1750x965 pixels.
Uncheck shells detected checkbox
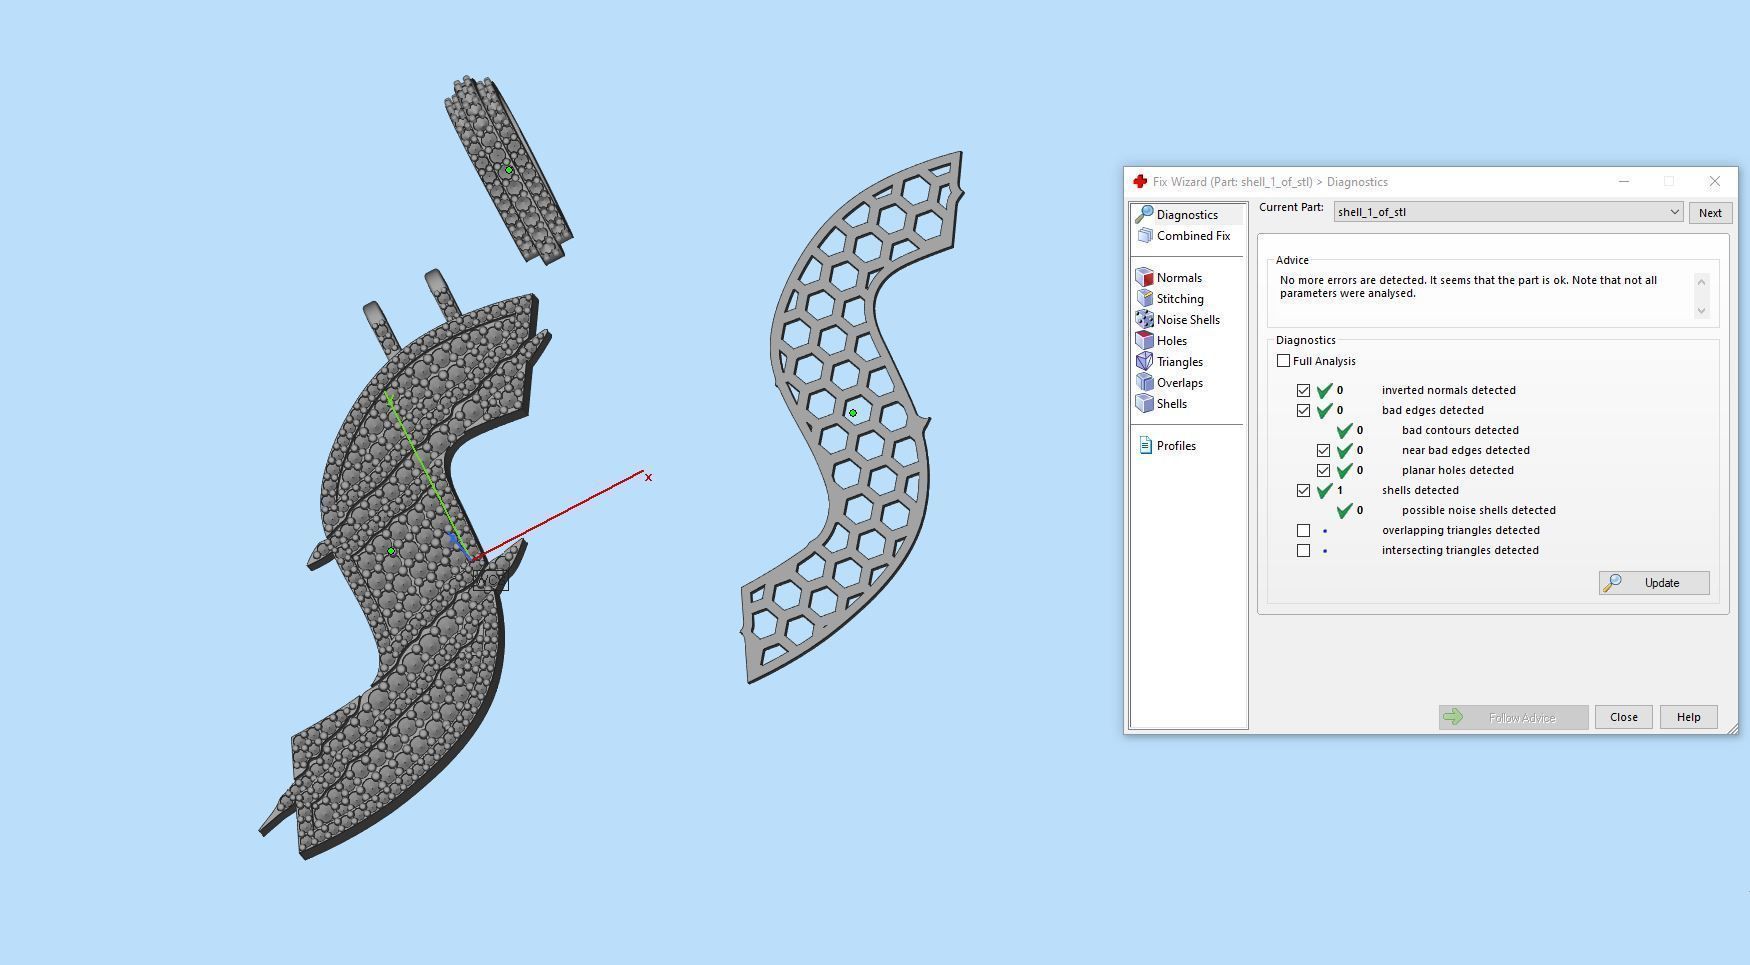click(x=1303, y=490)
